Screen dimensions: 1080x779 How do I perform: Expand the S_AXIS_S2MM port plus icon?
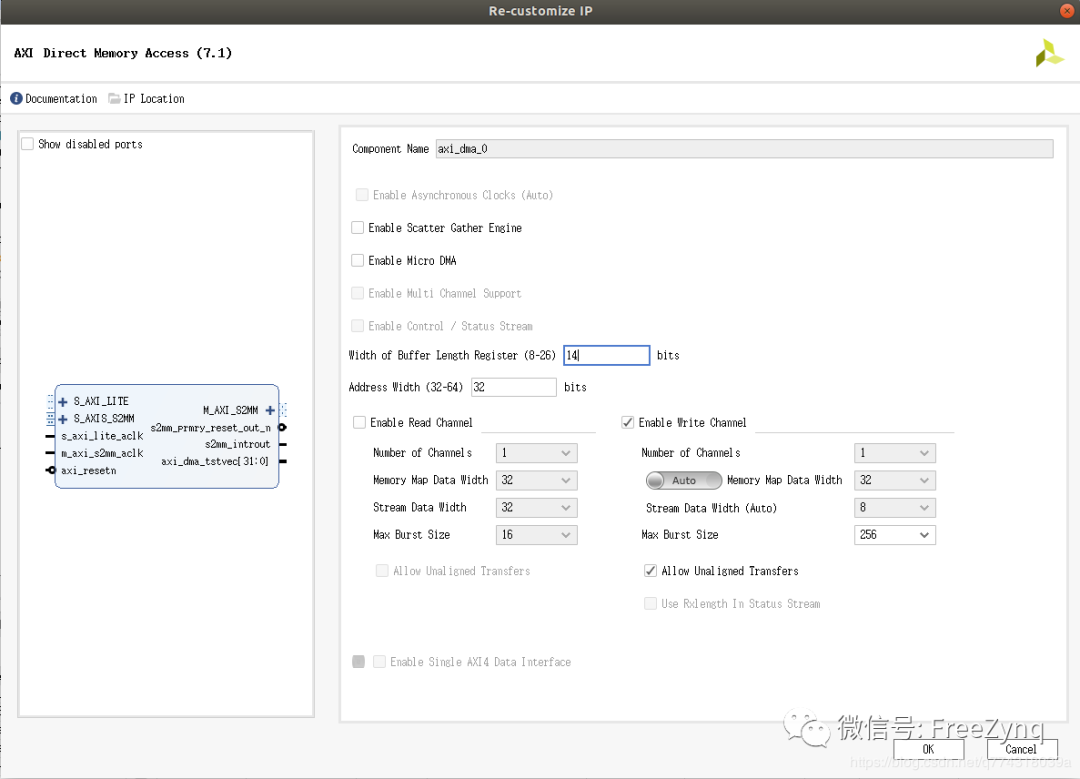coord(63,419)
